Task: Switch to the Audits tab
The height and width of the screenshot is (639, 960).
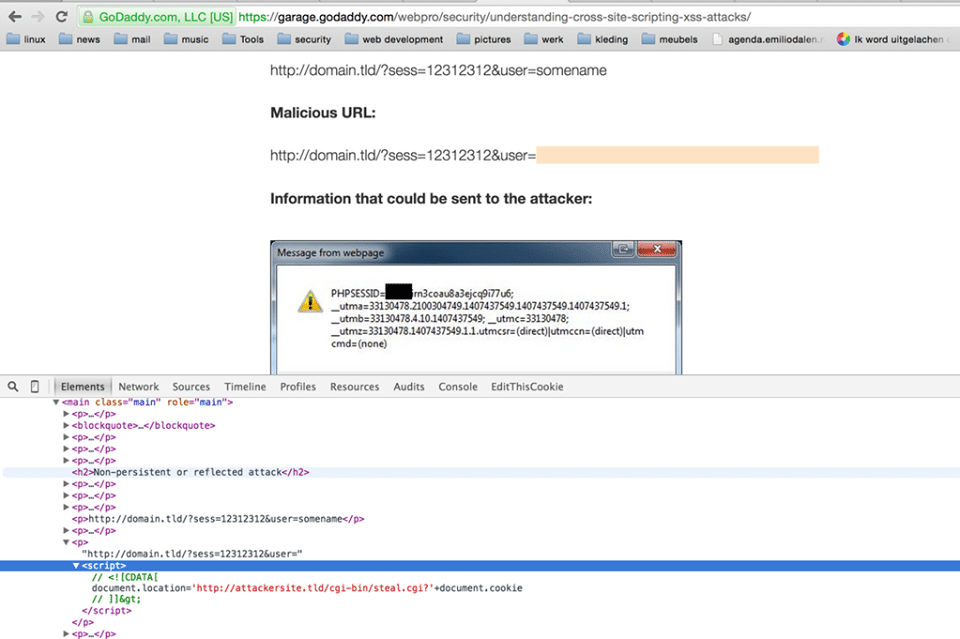Action: [409, 387]
